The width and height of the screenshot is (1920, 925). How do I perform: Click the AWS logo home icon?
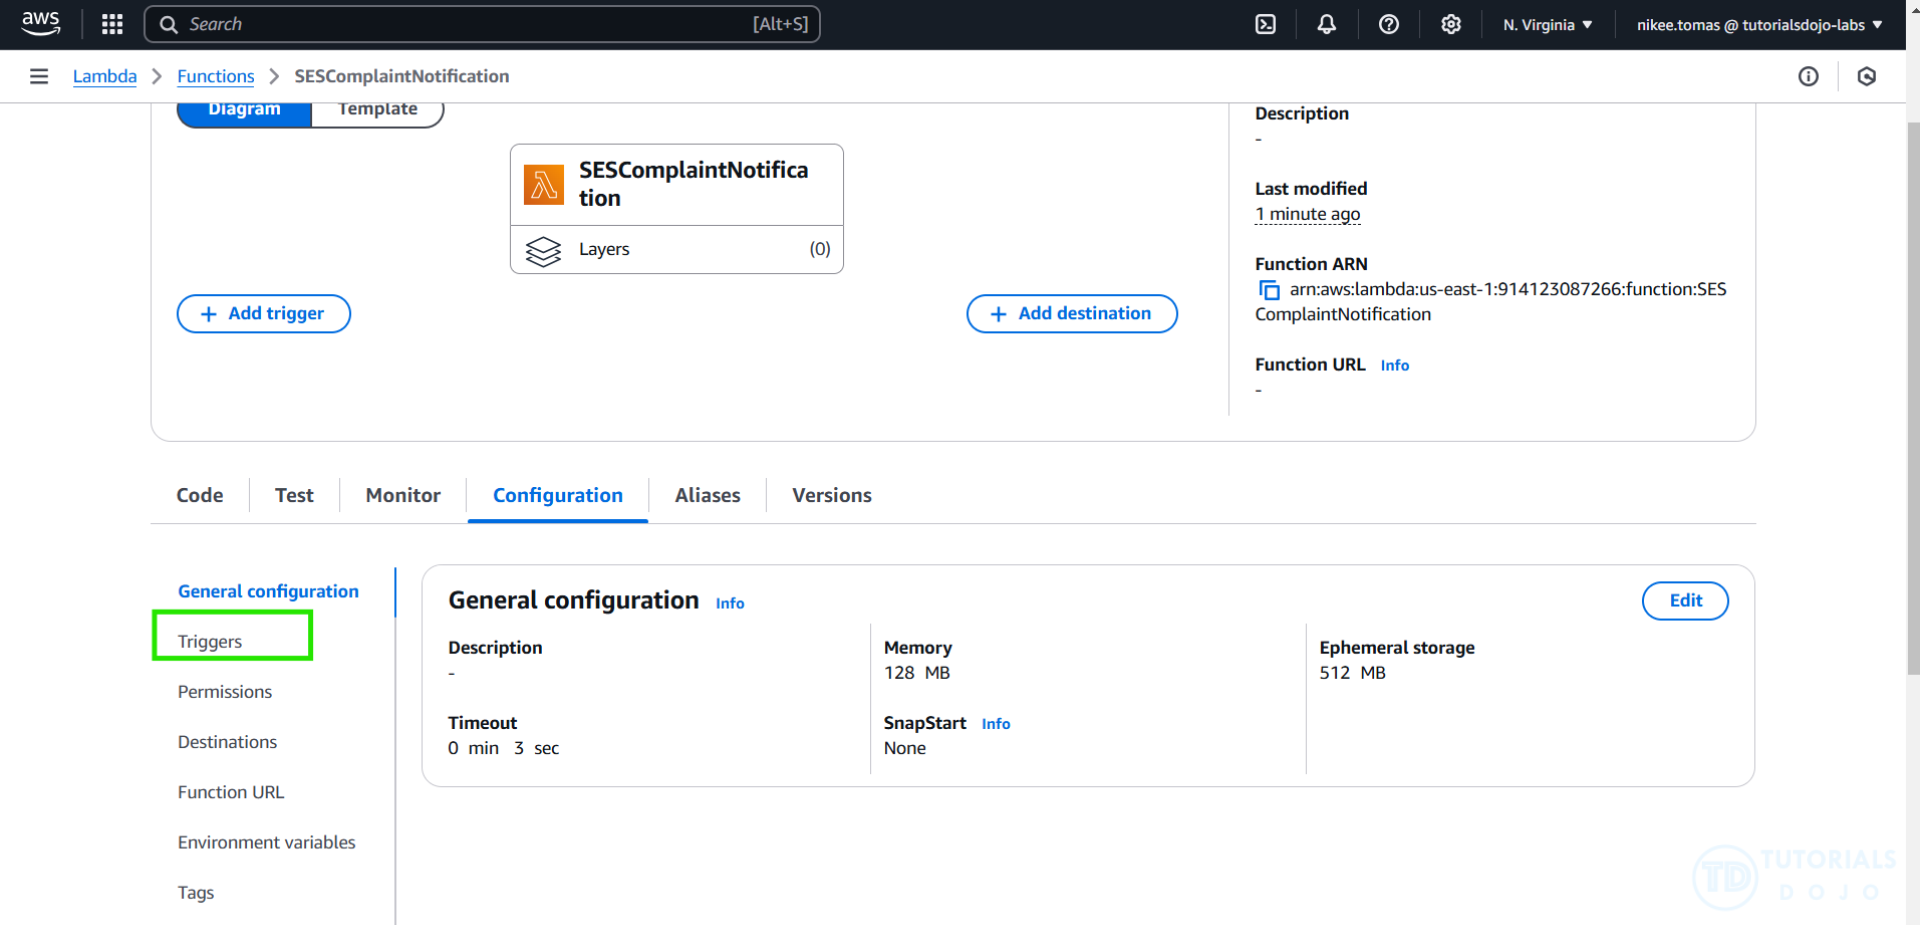pyautogui.click(x=41, y=23)
